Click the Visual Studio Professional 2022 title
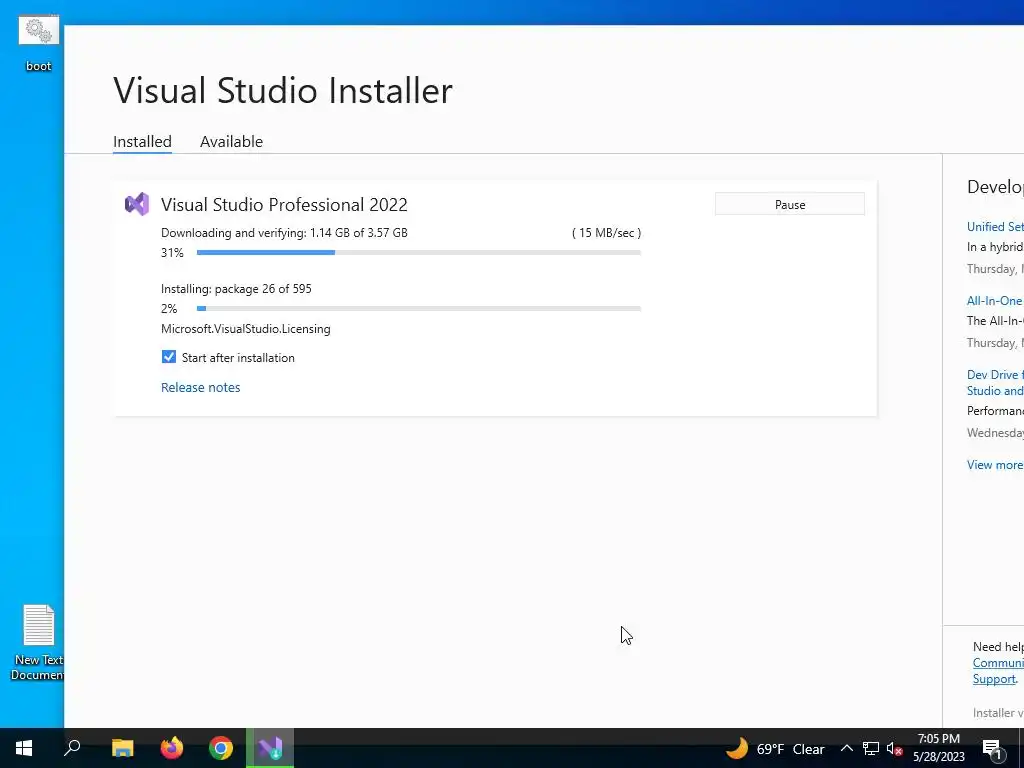This screenshot has width=1024, height=768. coord(284,204)
